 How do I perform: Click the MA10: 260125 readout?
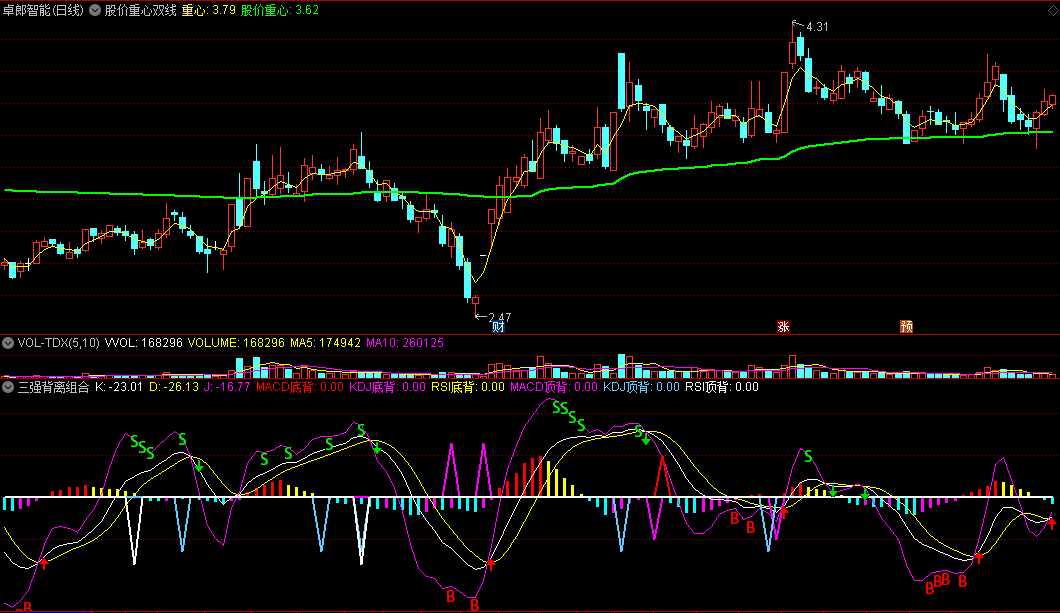[x=405, y=343]
